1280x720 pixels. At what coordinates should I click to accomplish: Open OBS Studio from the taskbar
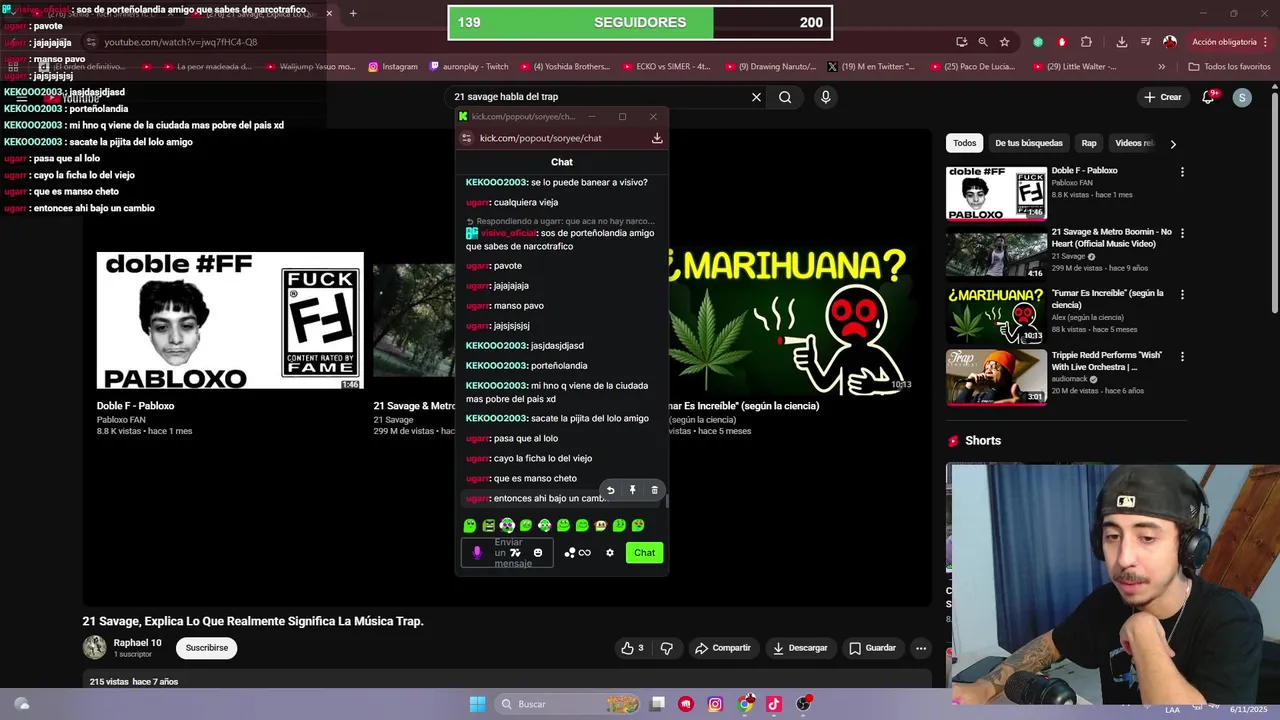[803, 704]
